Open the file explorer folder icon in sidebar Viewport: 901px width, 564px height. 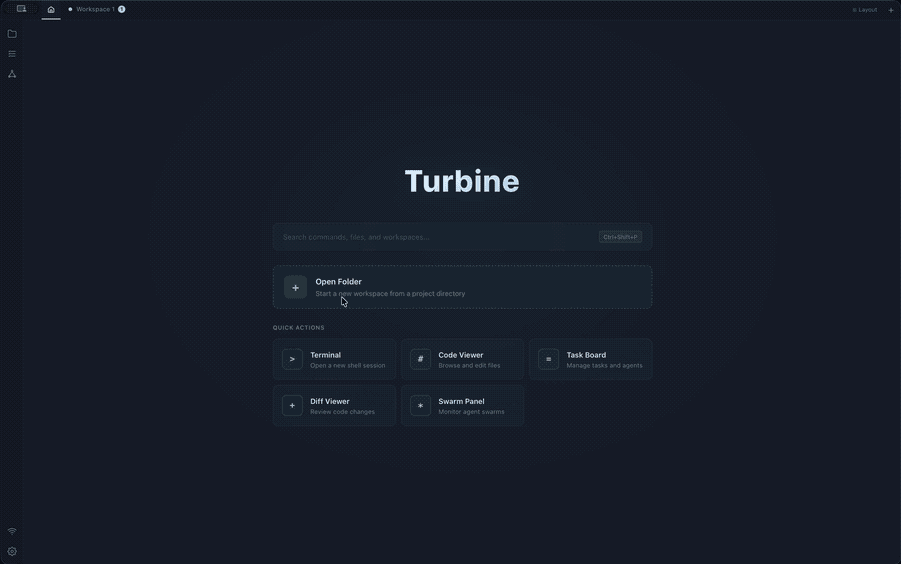tap(12, 34)
